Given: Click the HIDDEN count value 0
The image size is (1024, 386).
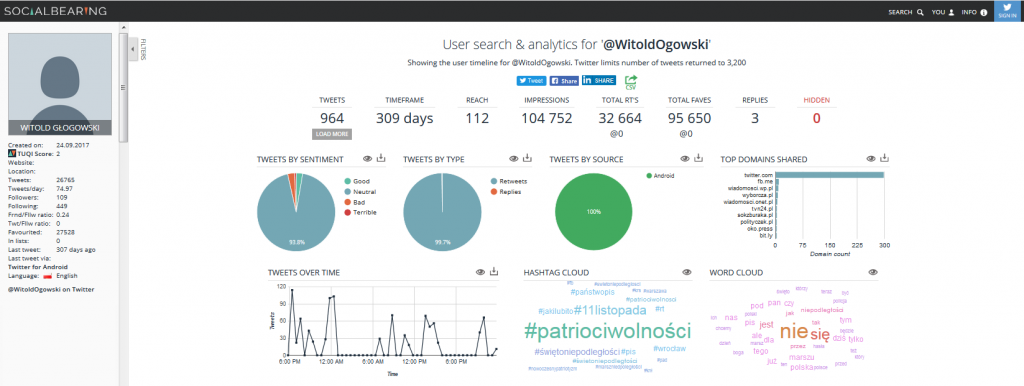Looking at the screenshot, I should [x=816, y=118].
